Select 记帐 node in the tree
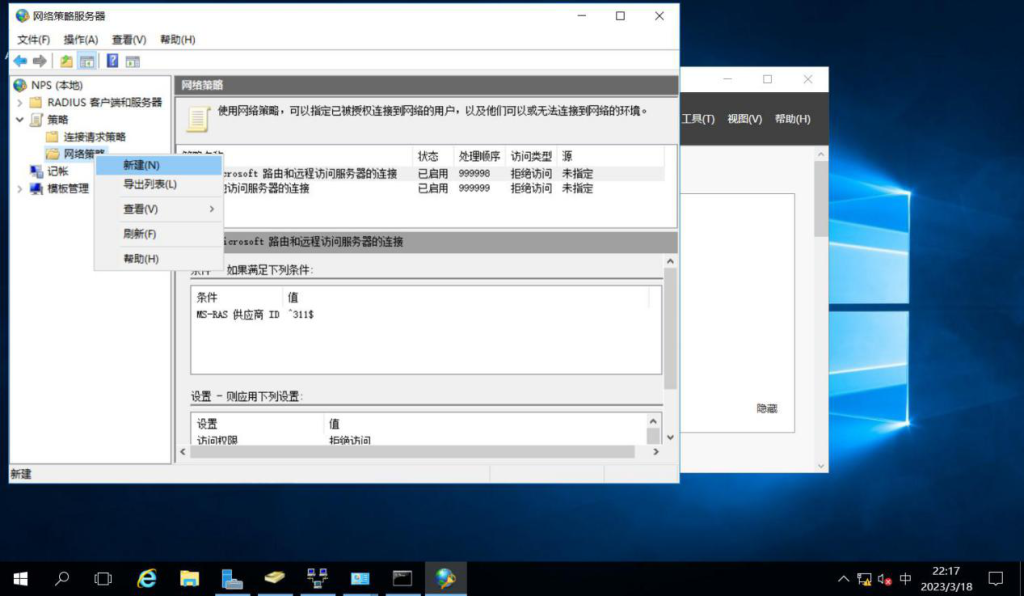Screen dimensions: 1024x596 point(57,171)
